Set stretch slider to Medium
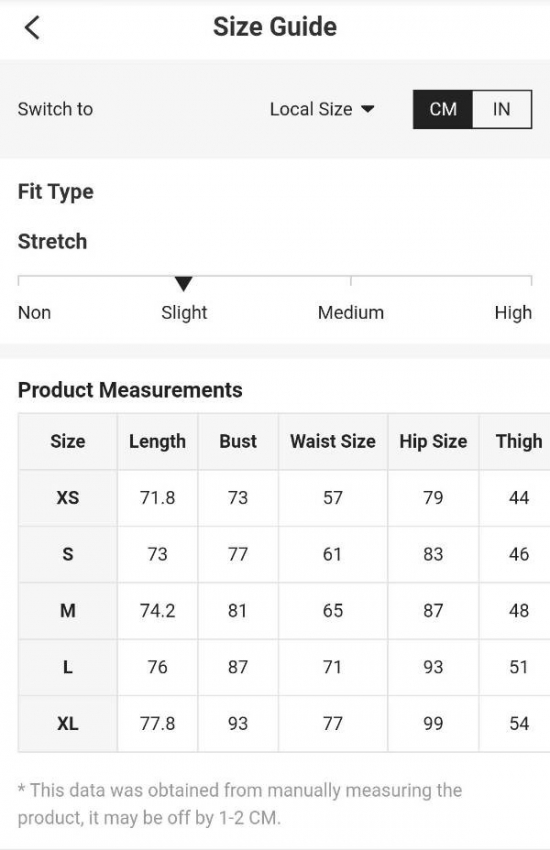 click(351, 312)
